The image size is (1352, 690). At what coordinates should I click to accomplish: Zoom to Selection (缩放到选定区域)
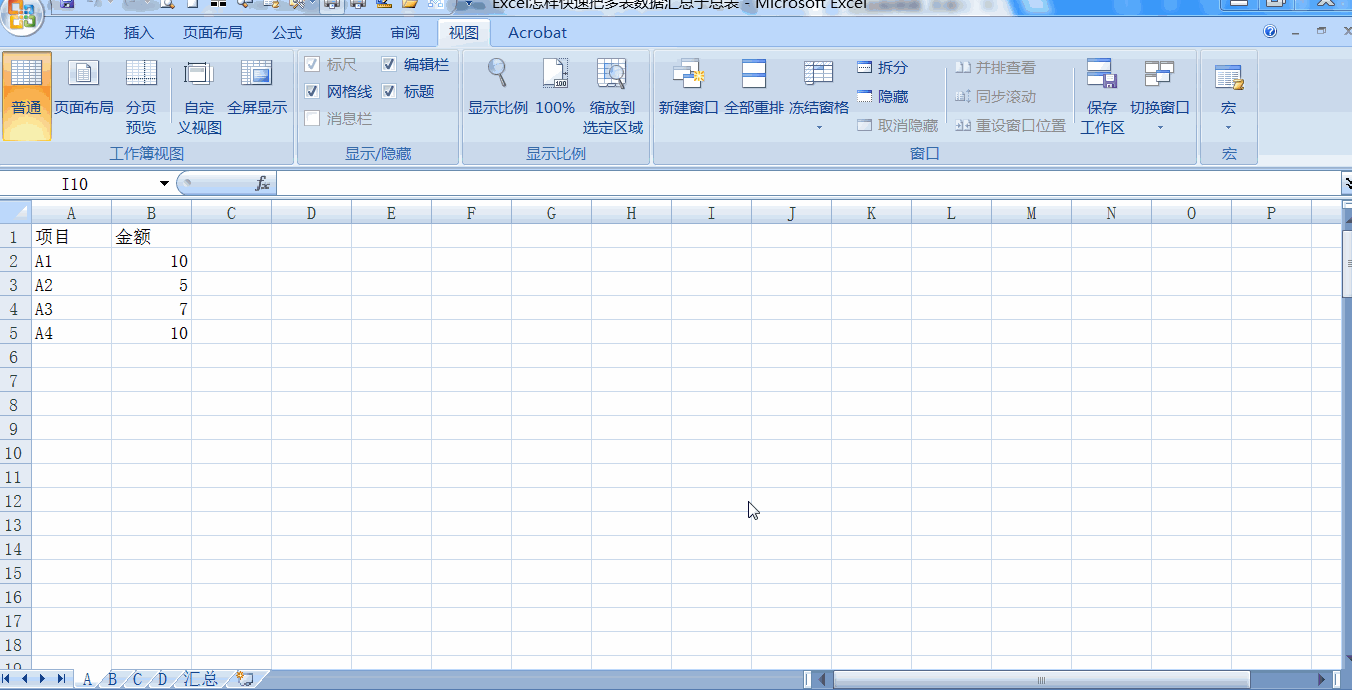[x=613, y=96]
